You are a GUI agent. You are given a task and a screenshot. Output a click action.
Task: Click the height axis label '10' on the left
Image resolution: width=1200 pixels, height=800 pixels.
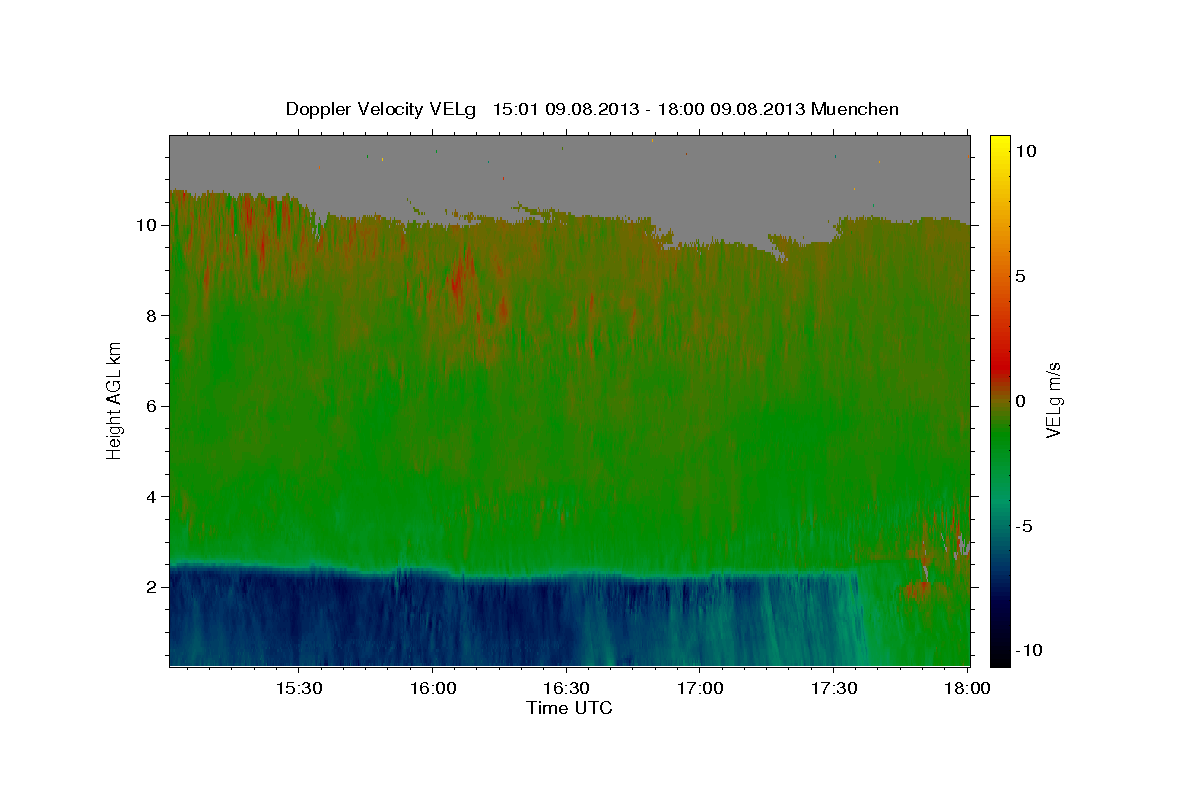(x=146, y=225)
